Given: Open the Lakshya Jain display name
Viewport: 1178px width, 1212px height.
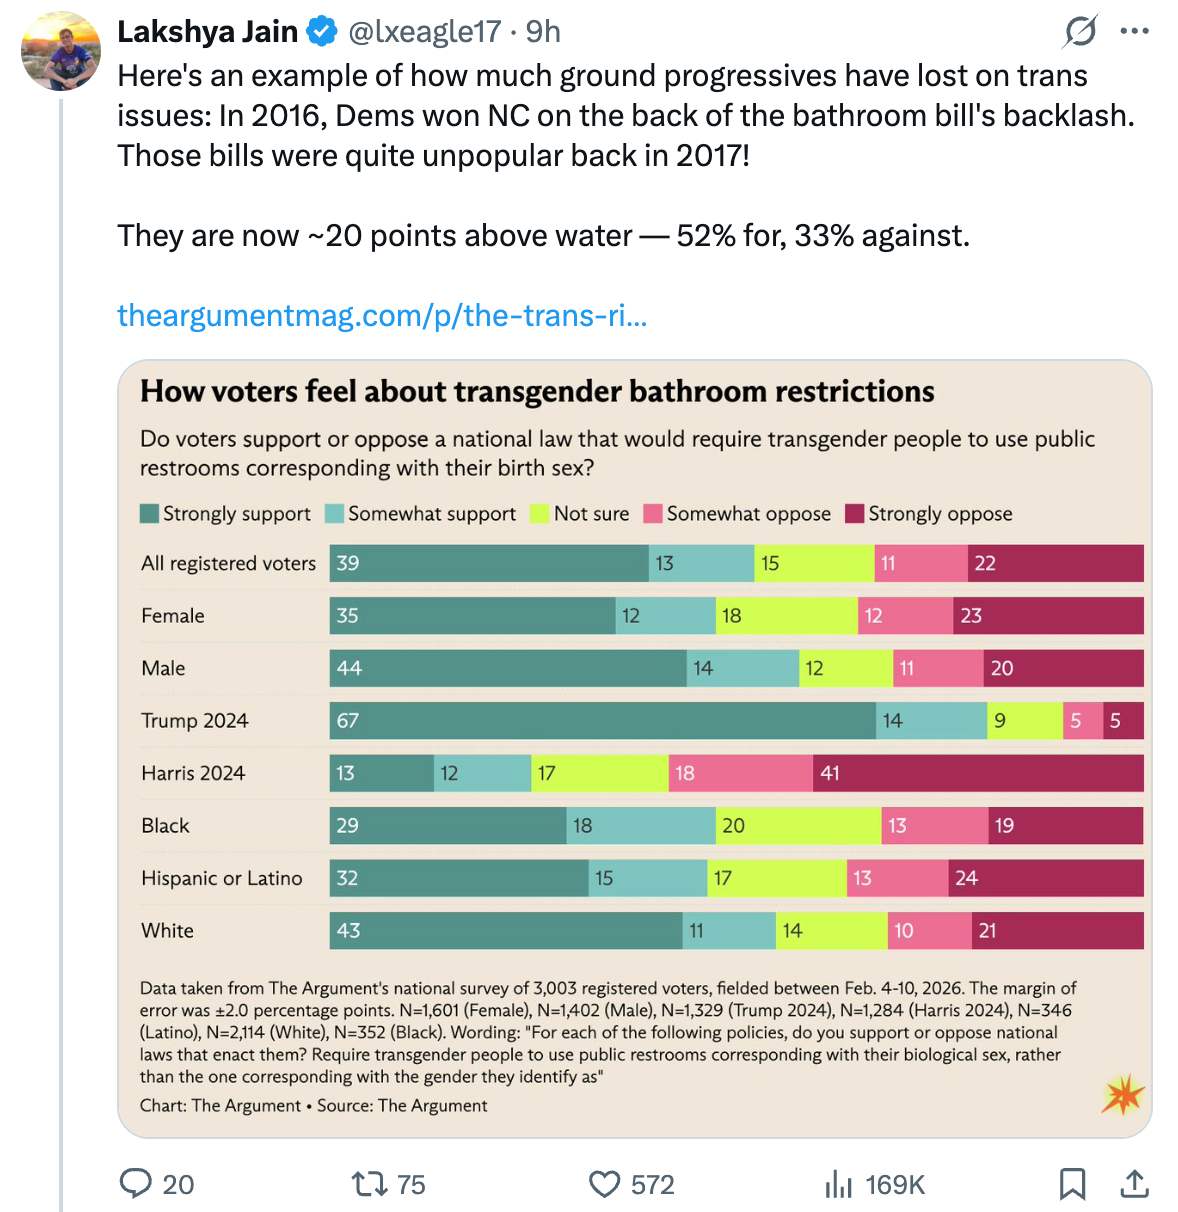Looking at the screenshot, I should point(208,32).
